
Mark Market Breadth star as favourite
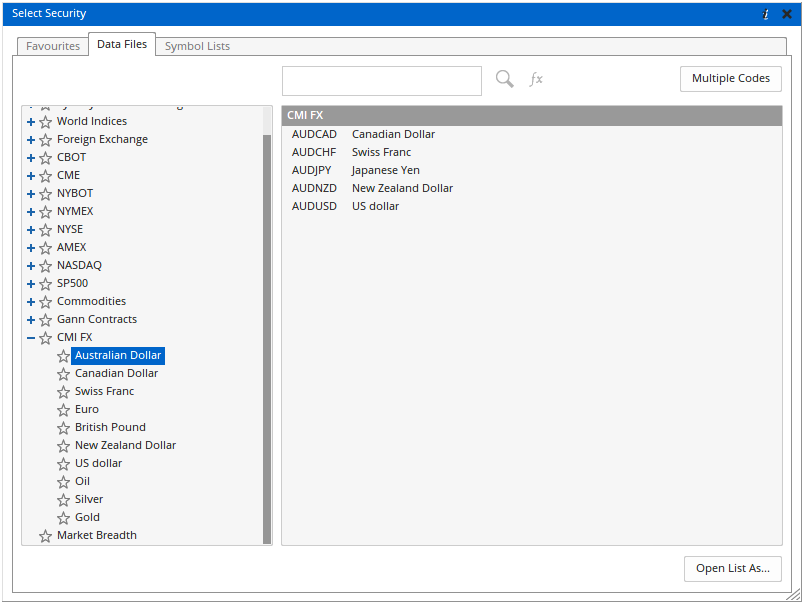pyautogui.click(x=46, y=536)
